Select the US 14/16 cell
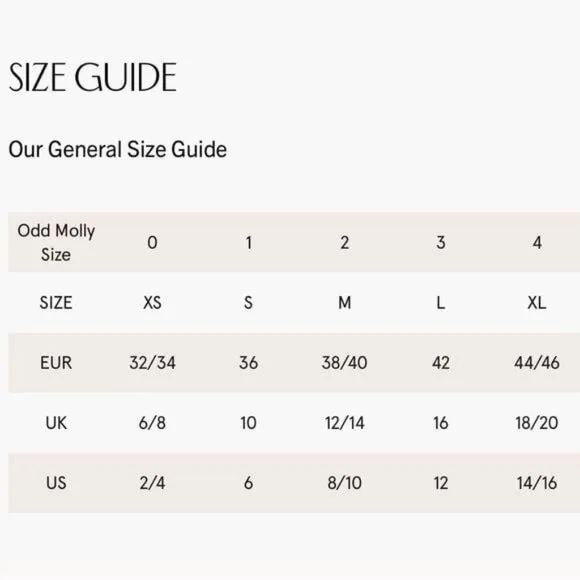Screen dimensions: 580x580 (537, 483)
